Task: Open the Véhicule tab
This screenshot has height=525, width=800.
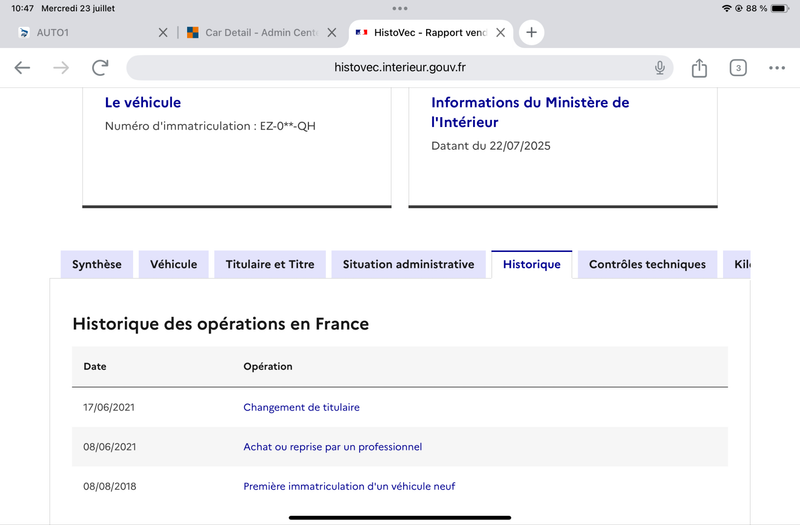Action: coord(173,265)
